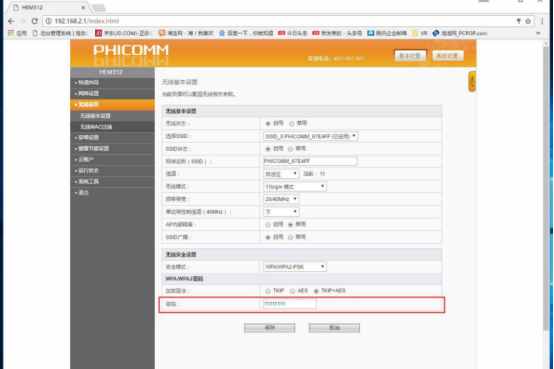554x369 pixels.
Task: View site info icon before 192.168.2.1
Action: pyautogui.click(x=49, y=21)
